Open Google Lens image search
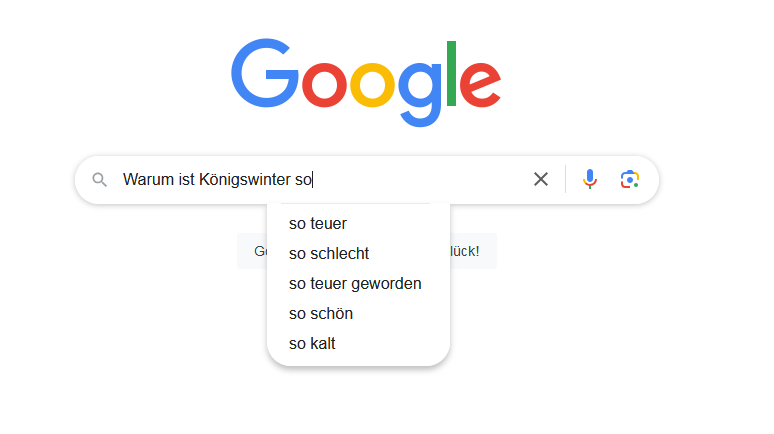774x434 pixels. click(629, 179)
